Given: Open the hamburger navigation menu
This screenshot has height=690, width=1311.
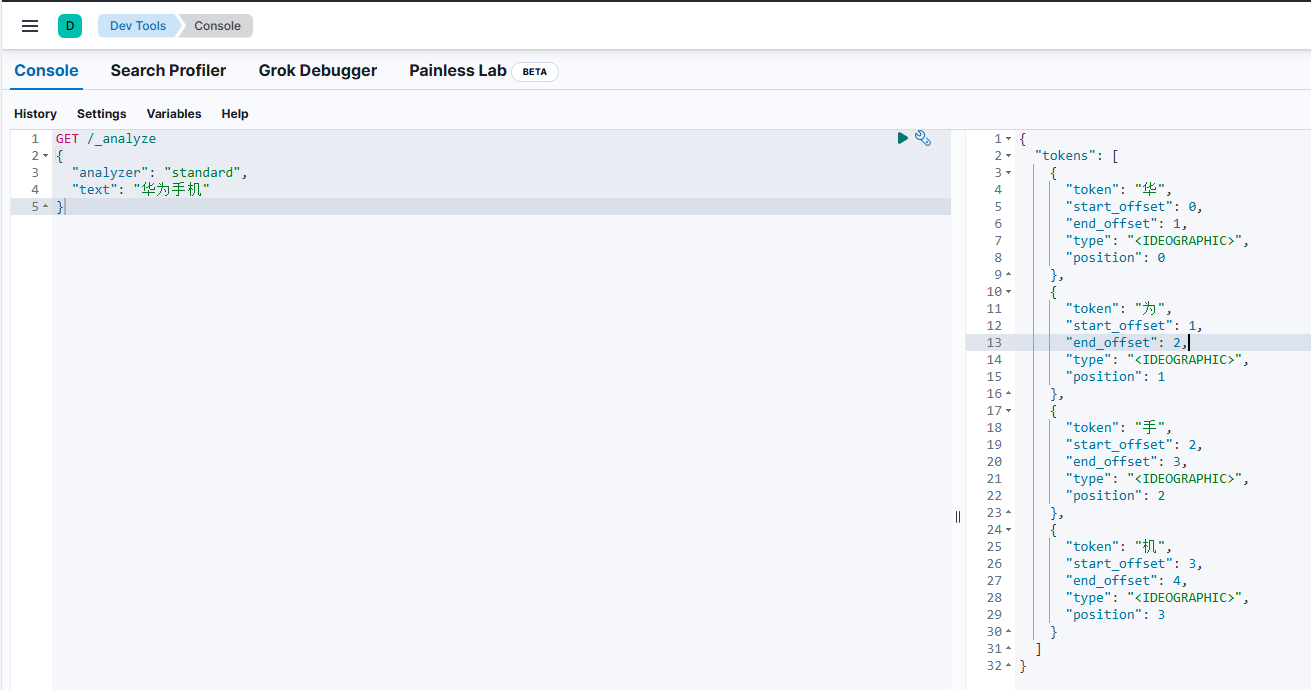Looking at the screenshot, I should coord(30,26).
